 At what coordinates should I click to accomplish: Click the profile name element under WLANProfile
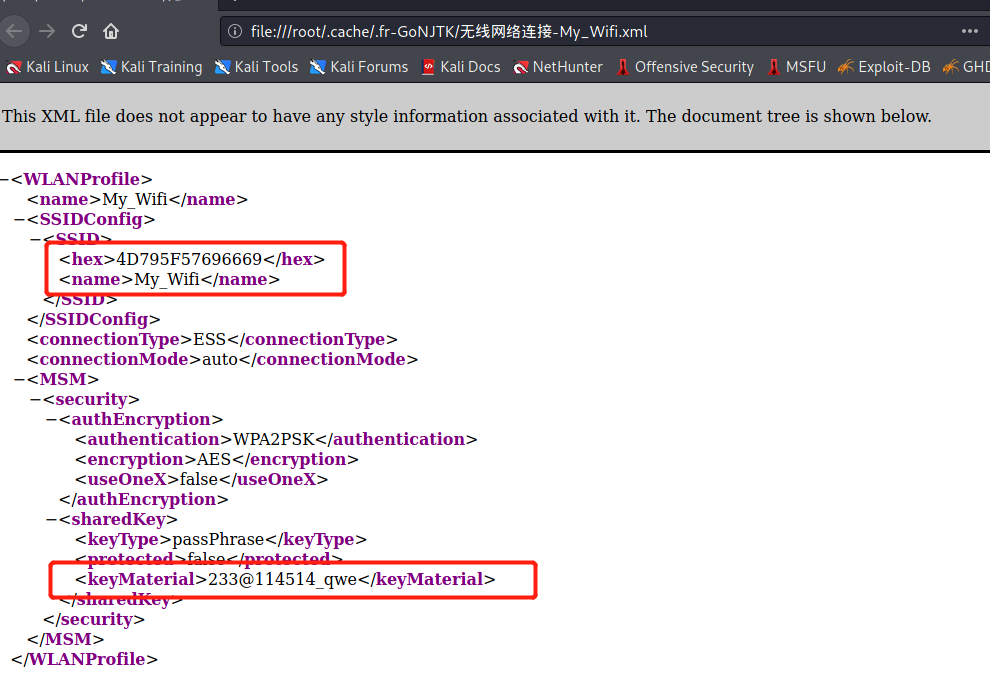(137, 199)
